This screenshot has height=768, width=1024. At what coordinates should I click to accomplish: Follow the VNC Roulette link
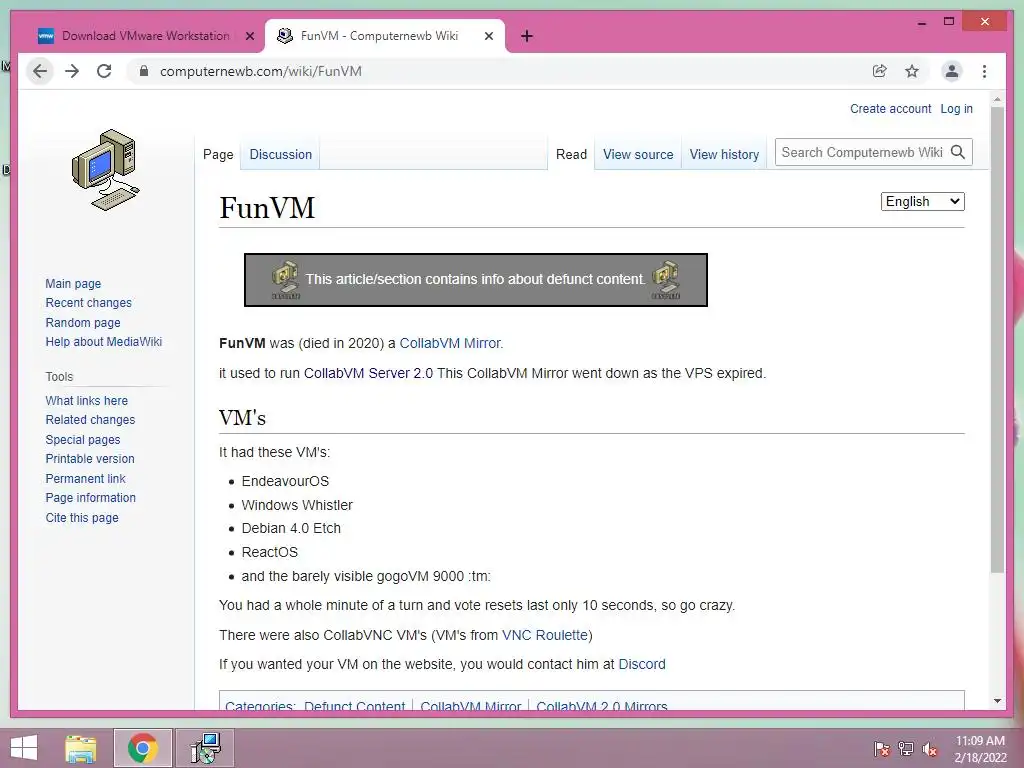[545, 635]
